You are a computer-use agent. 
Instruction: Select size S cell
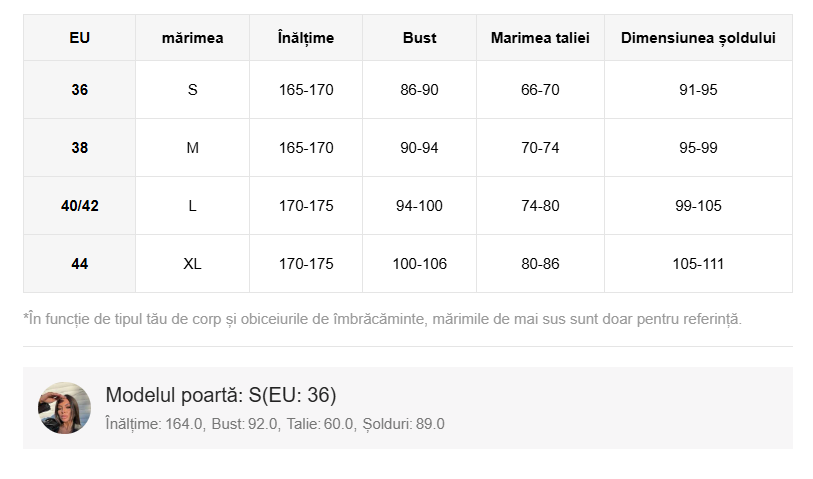point(192,90)
